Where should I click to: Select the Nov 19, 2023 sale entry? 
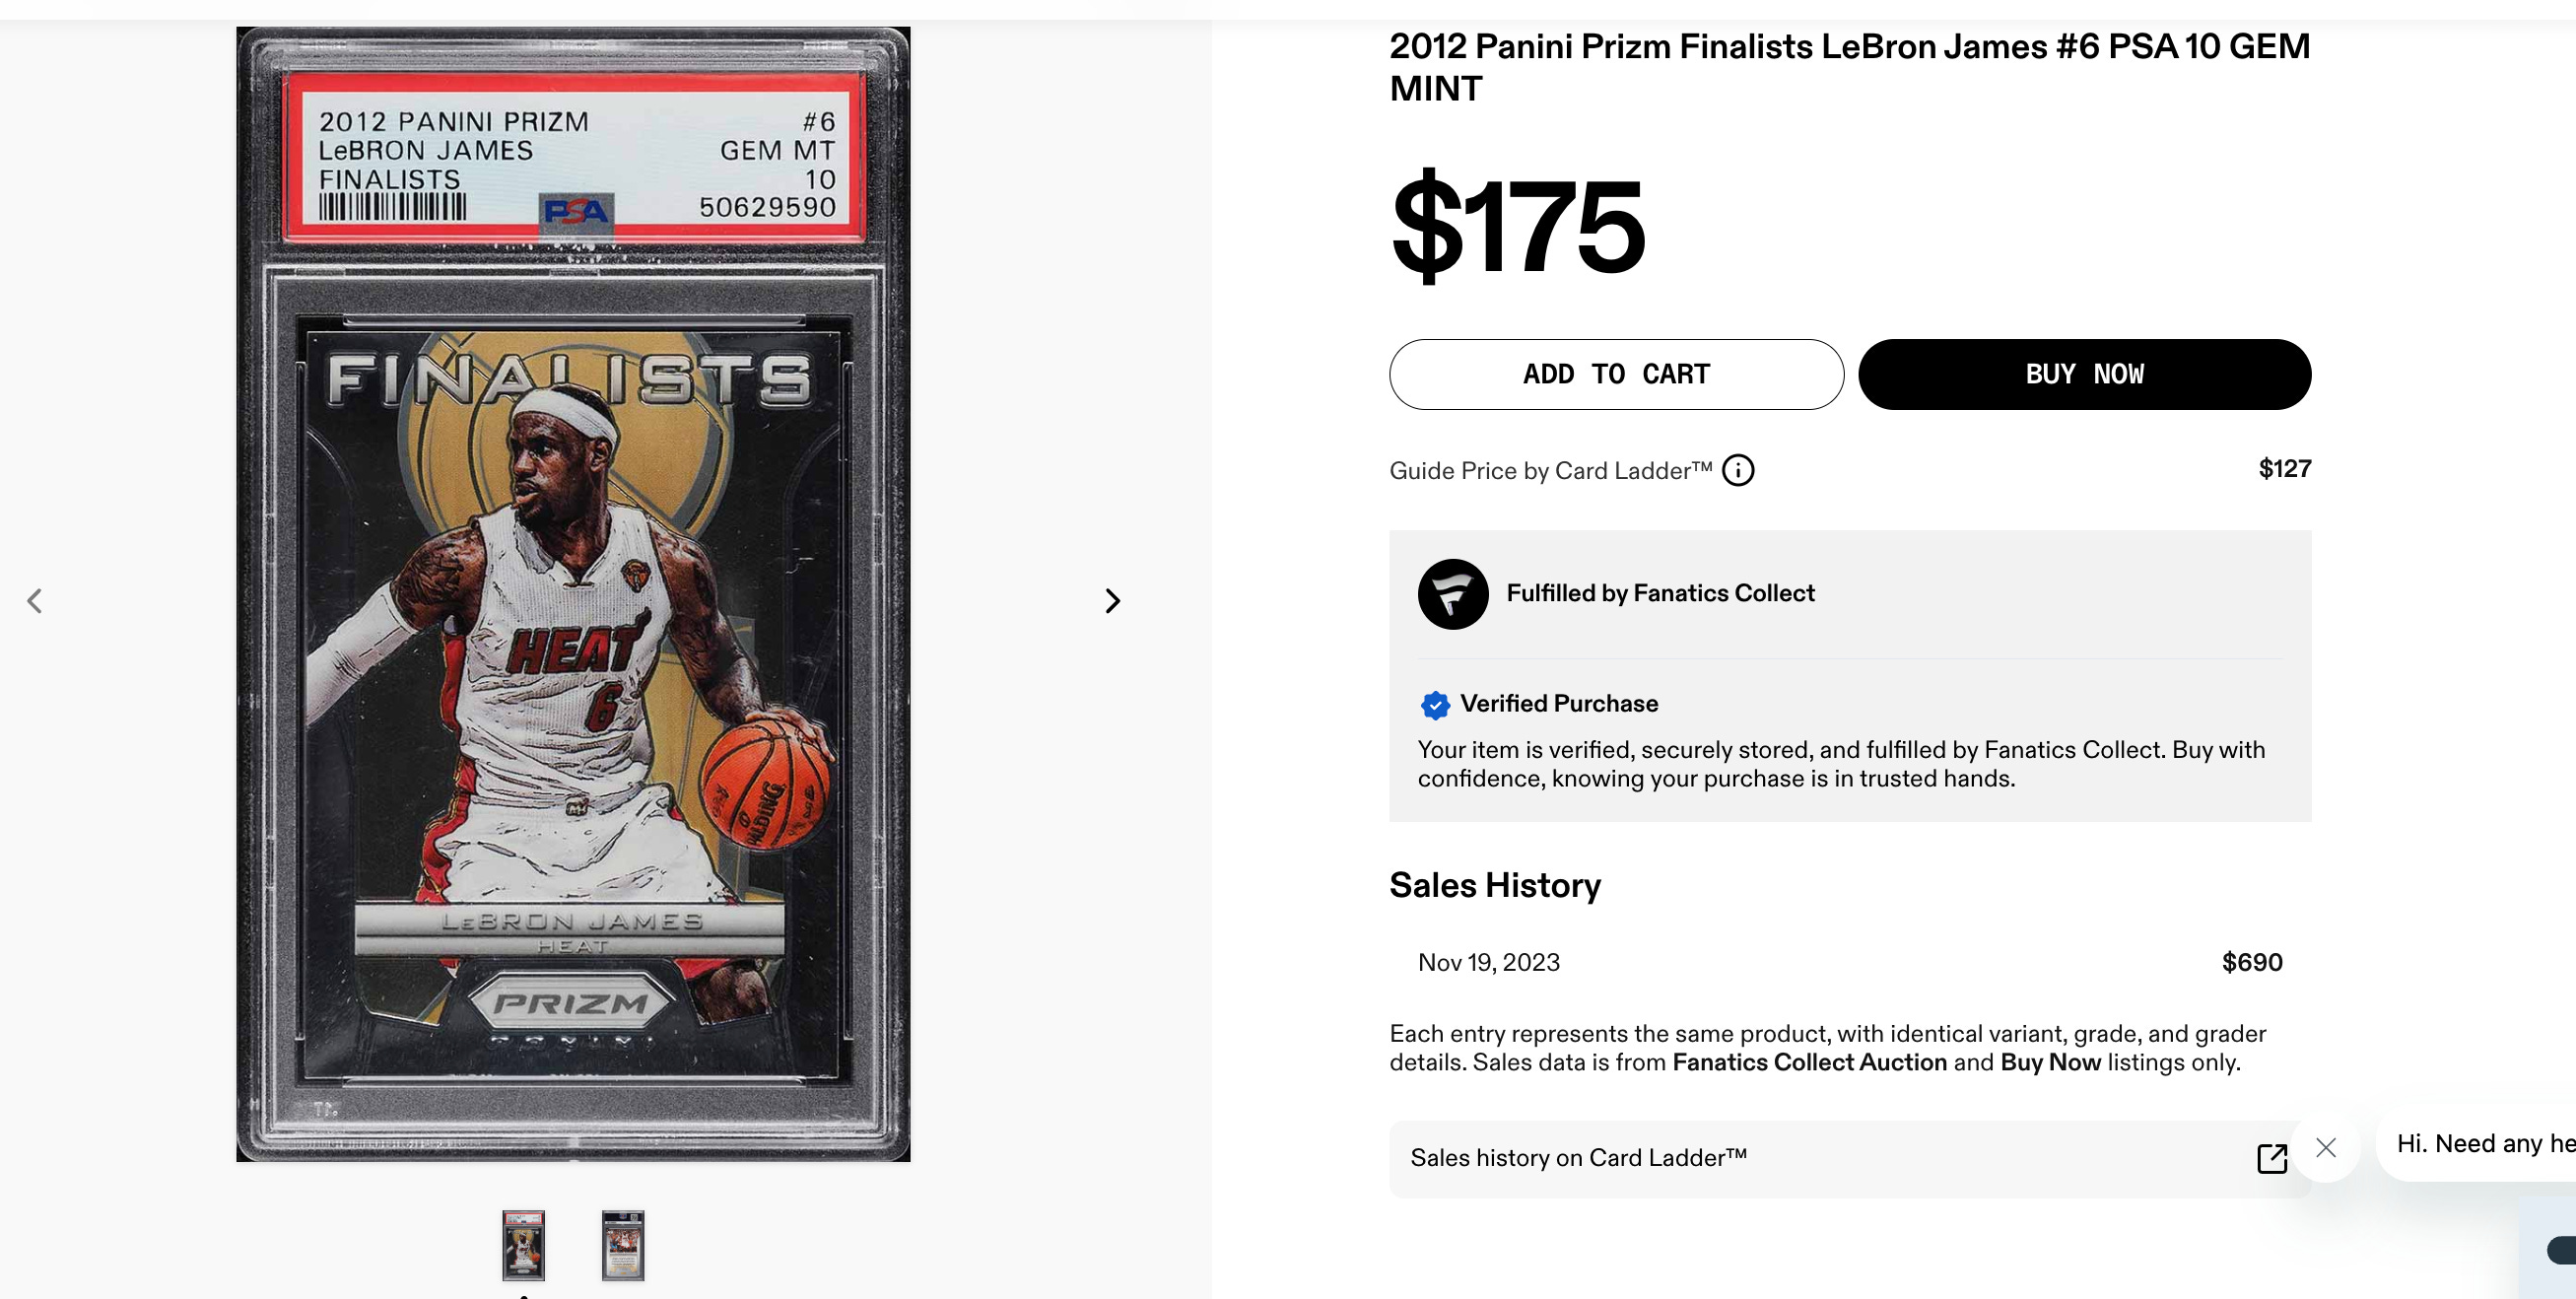1849,962
